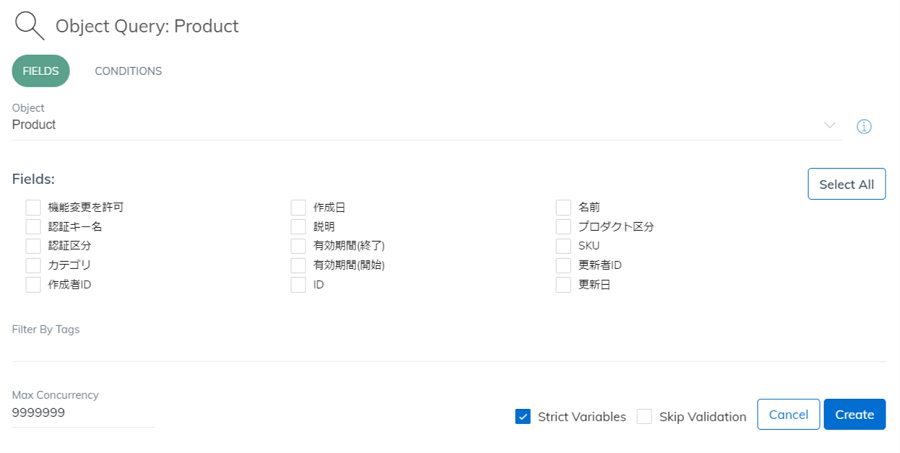This screenshot has width=900, height=453.
Task: Click the info icon beside Object dropdown
Action: click(x=864, y=126)
